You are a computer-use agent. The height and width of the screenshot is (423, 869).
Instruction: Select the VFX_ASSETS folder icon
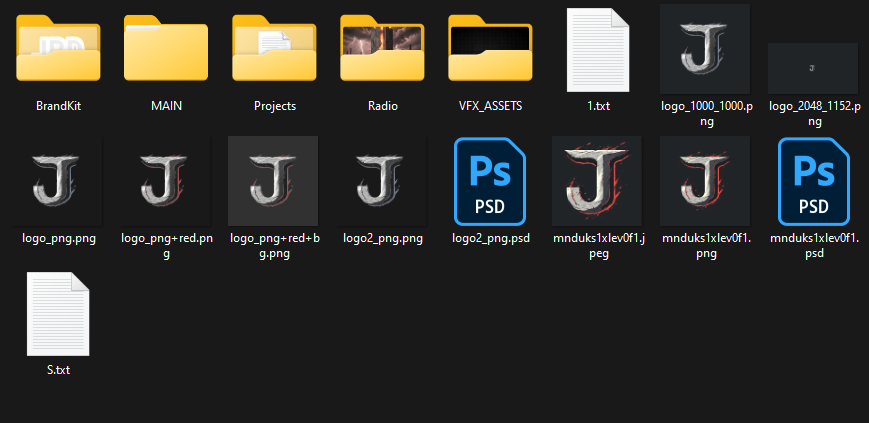coord(490,48)
